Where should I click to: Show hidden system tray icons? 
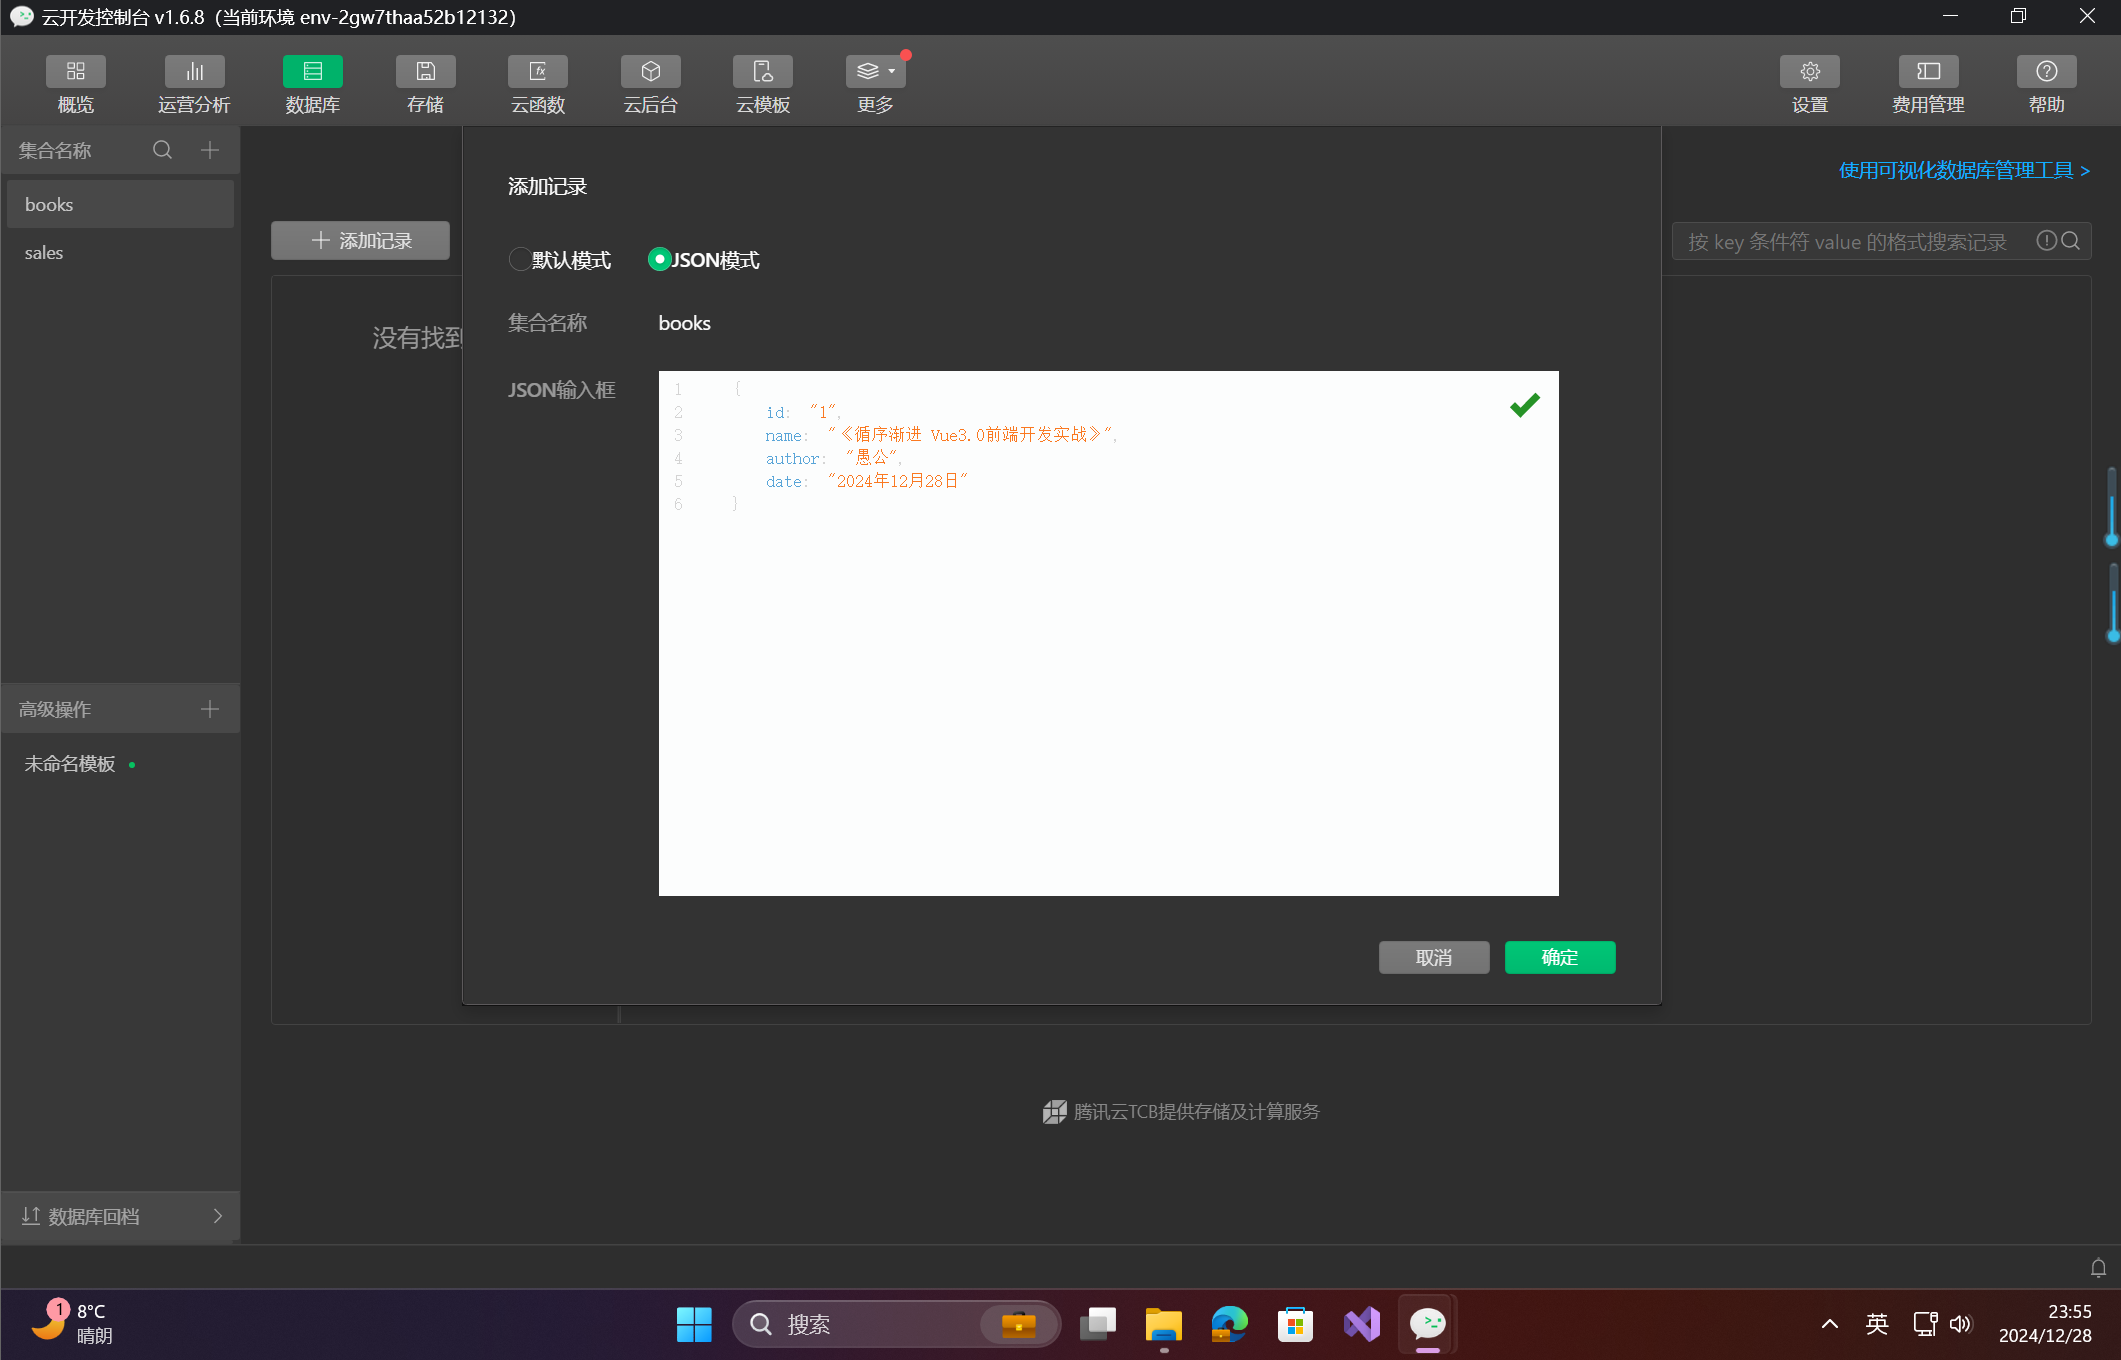1830,1324
